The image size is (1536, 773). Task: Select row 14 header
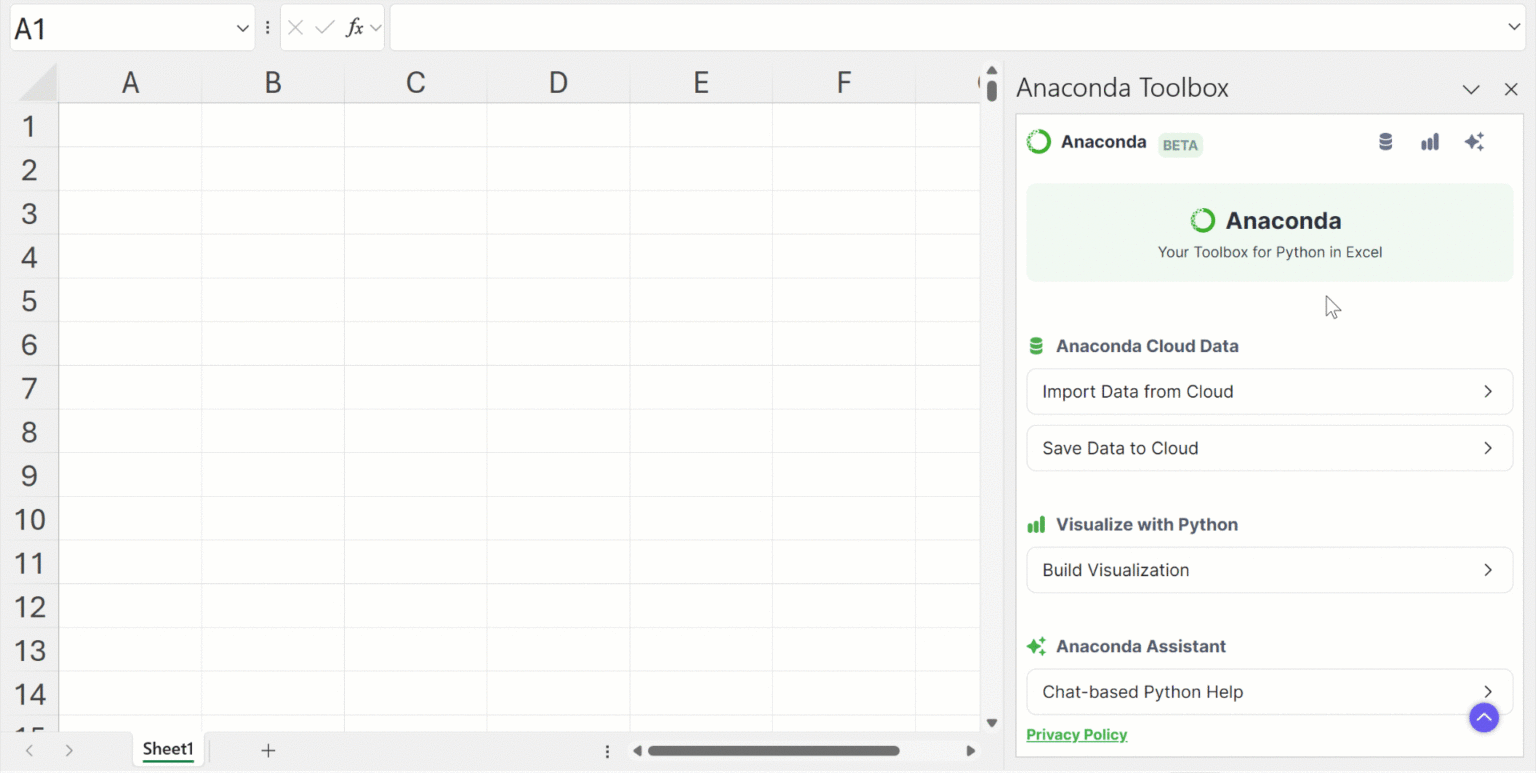[x=30, y=695]
